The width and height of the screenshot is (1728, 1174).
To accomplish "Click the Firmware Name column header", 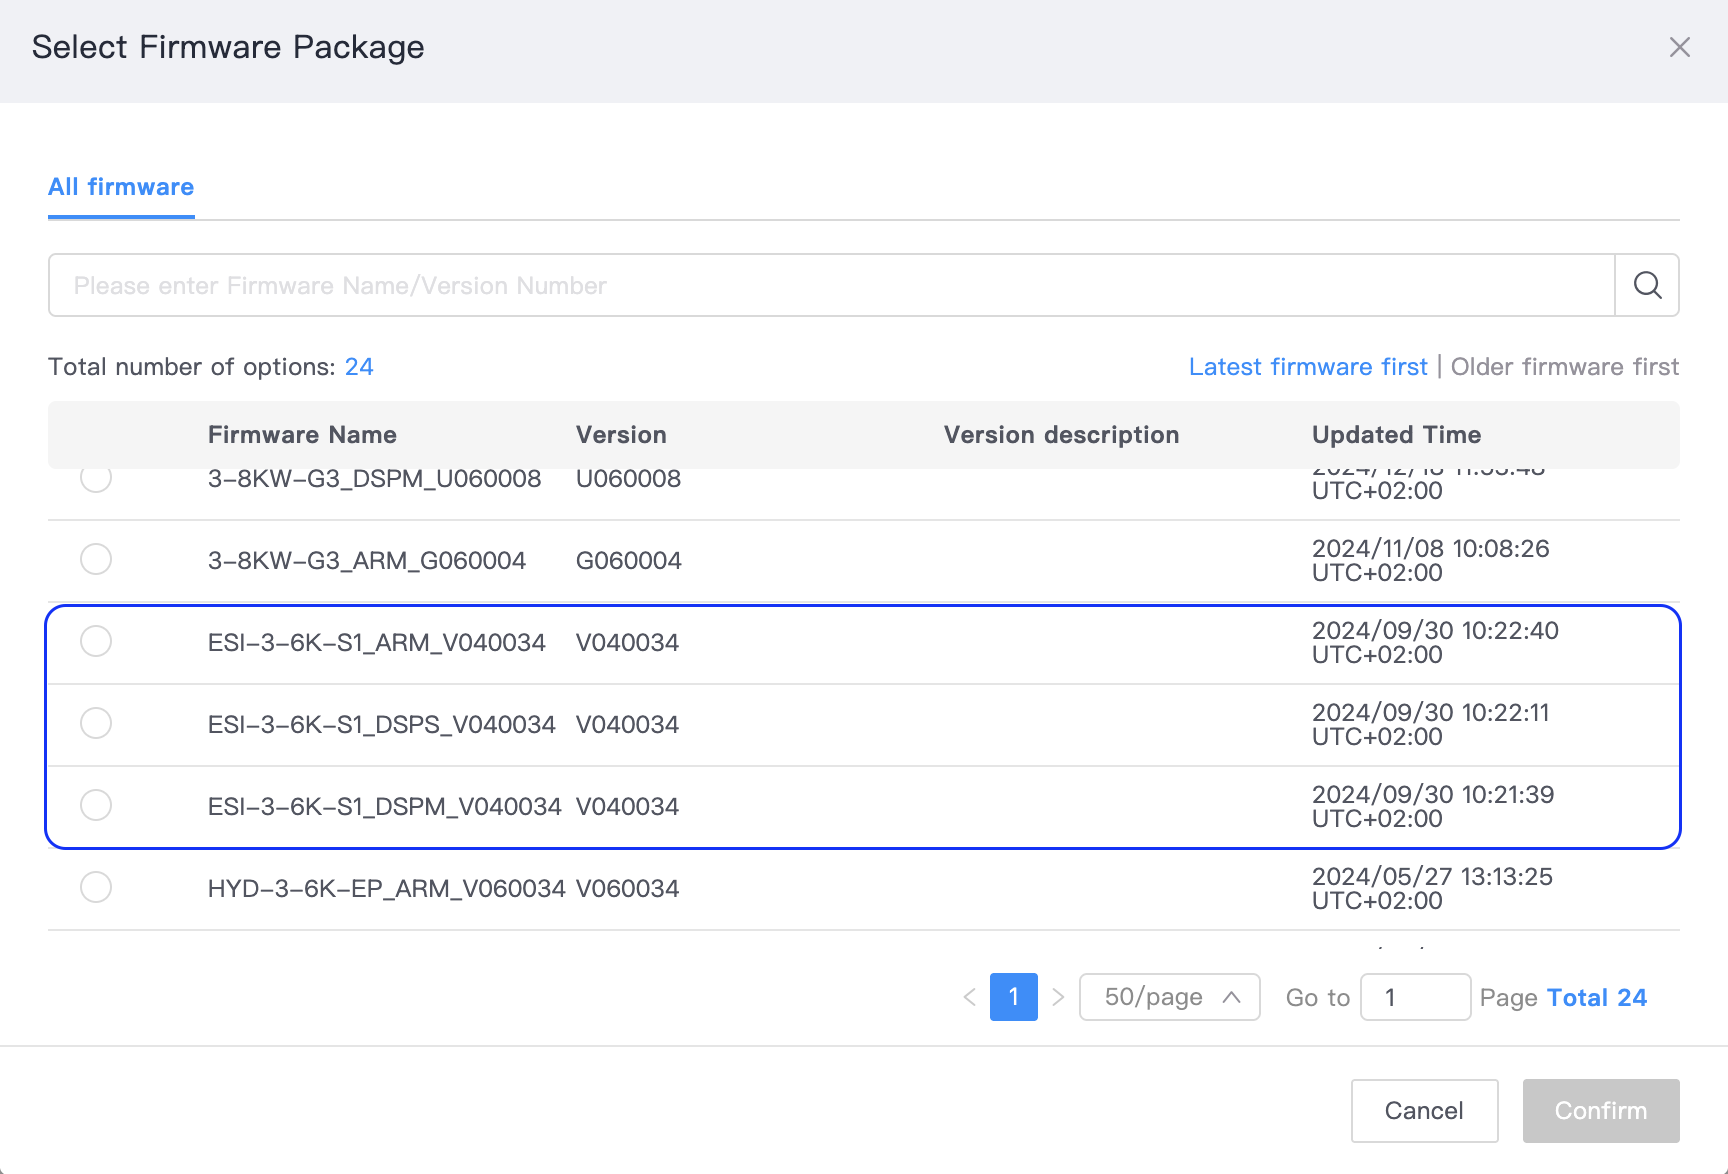I will coord(302,435).
